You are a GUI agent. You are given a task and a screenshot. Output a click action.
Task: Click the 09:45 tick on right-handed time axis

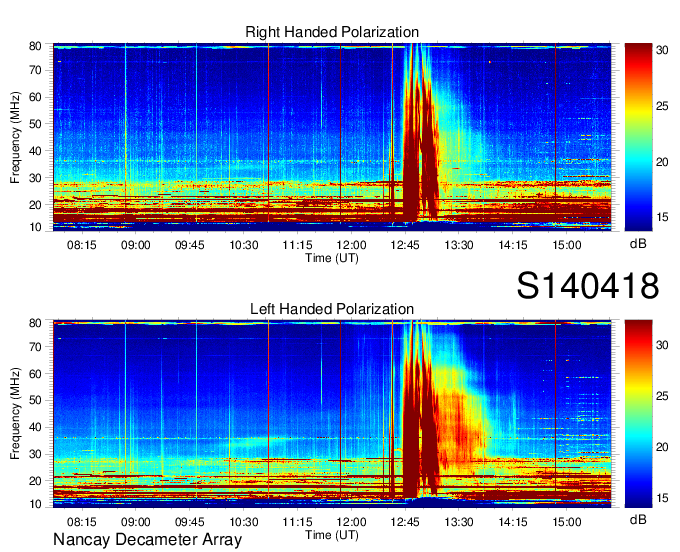click(190, 245)
